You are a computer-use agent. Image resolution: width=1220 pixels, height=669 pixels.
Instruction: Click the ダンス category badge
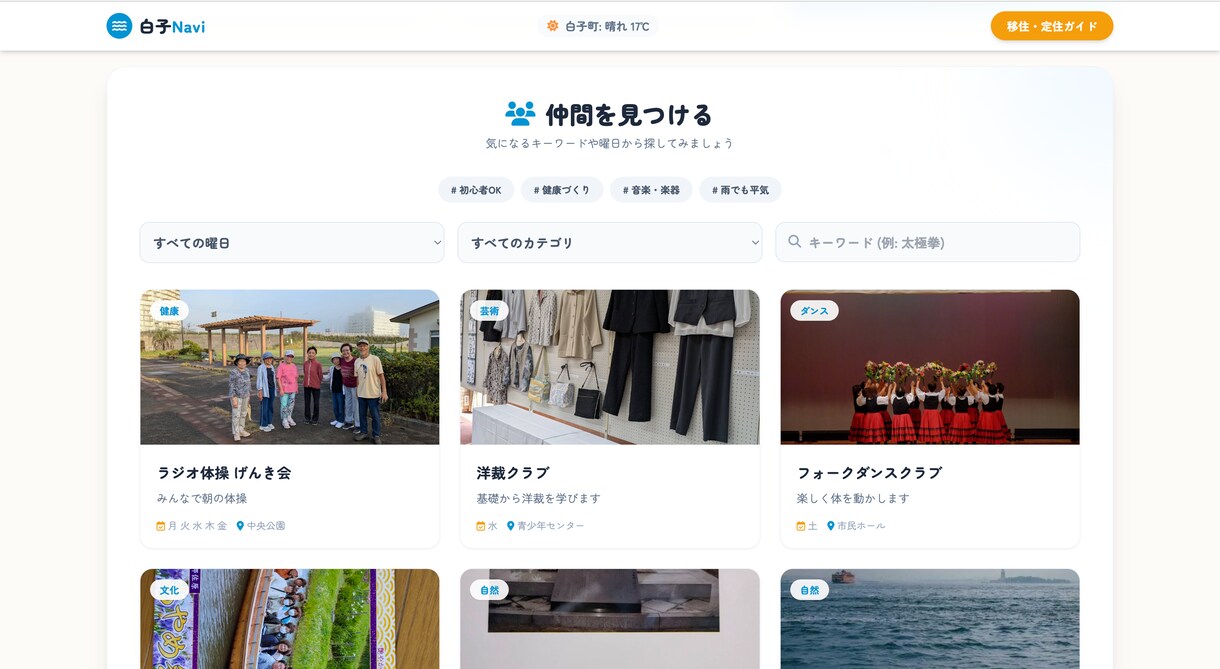[814, 311]
